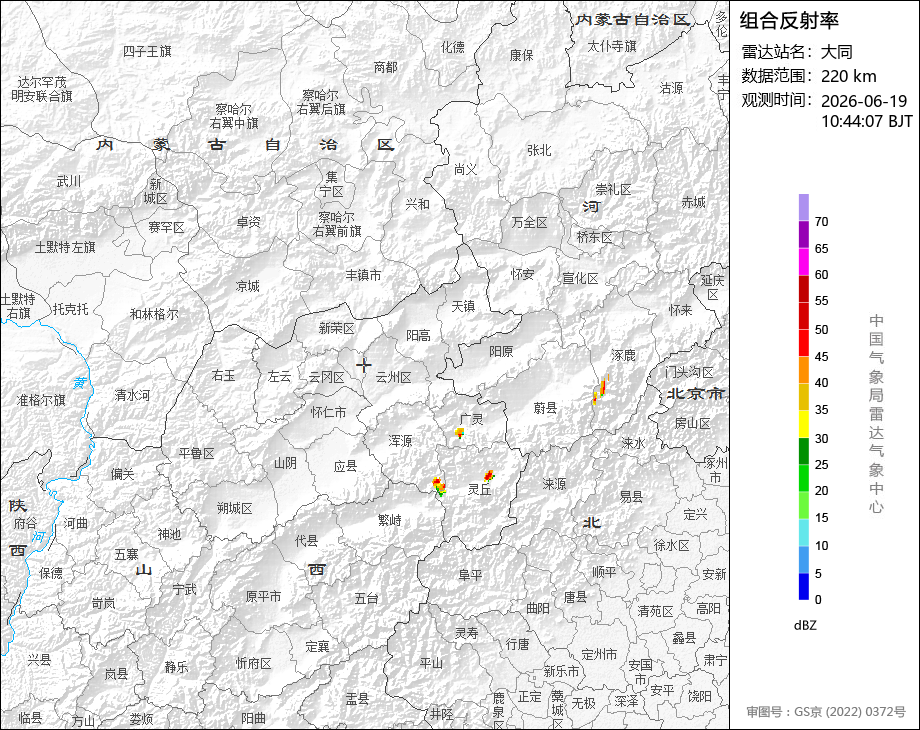The height and width of the screenshot is (730, 920).
Task: Click the "繁峙" map label
Action: coord(390,520)
